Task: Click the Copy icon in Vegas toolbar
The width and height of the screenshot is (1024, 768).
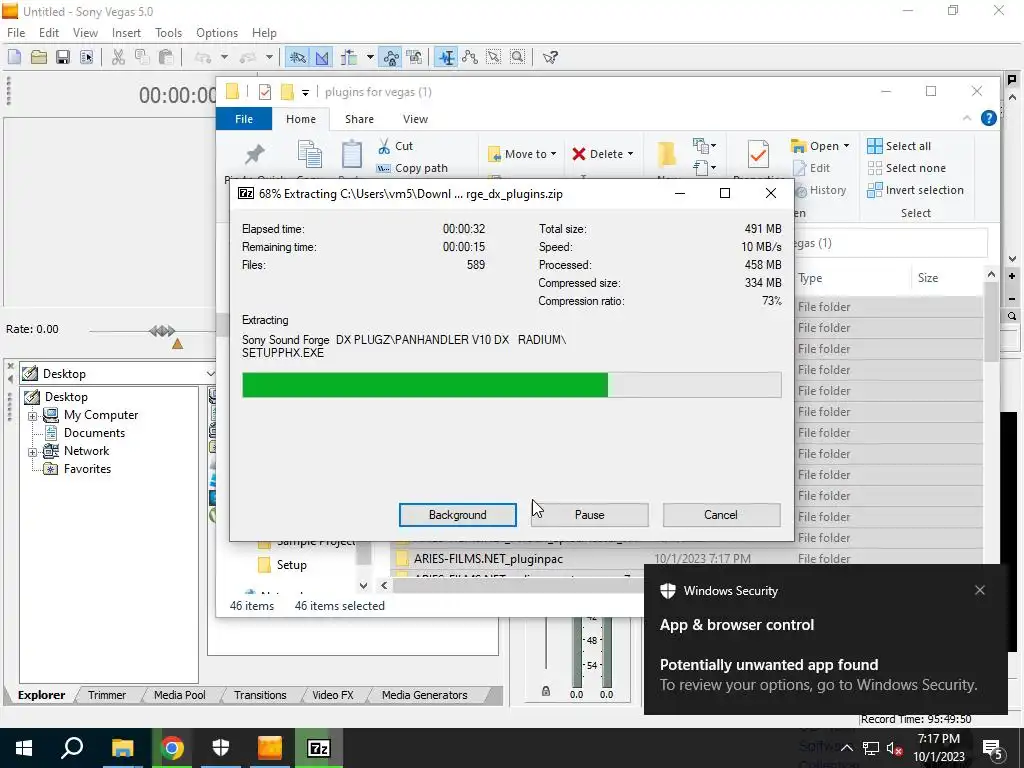Action: (x=142, y=57)
